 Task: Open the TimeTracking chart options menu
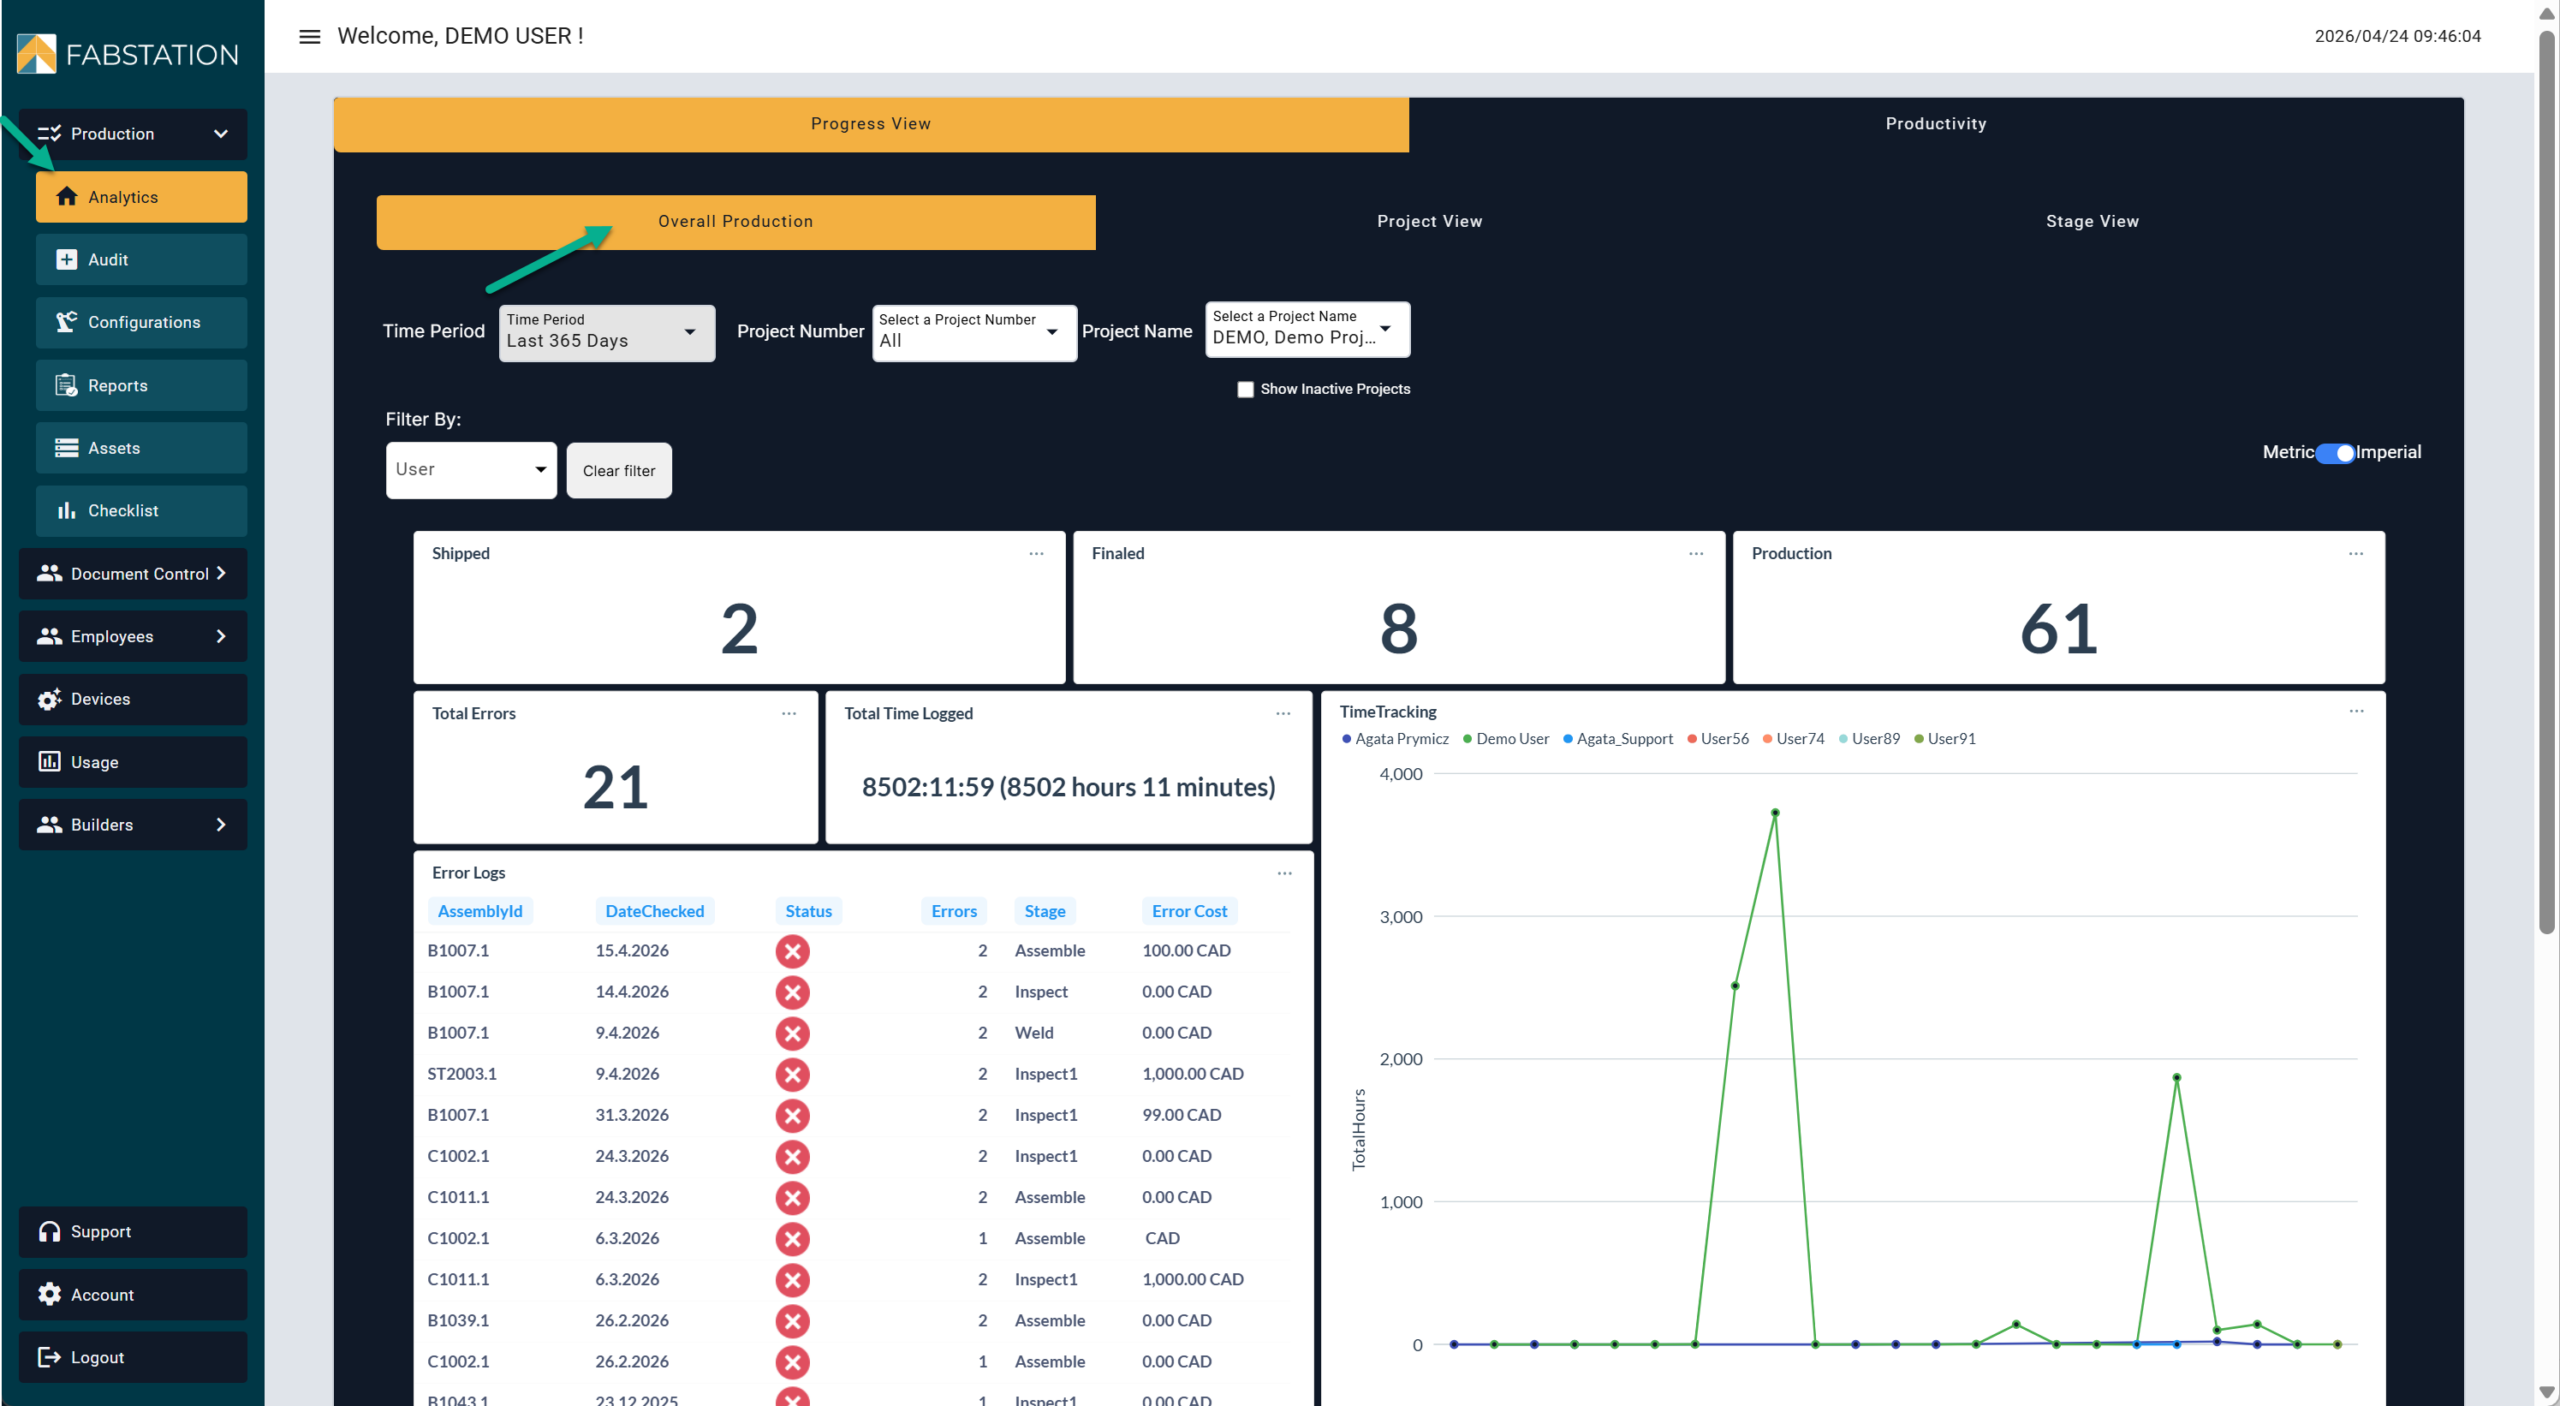[x=2356, y=711]
